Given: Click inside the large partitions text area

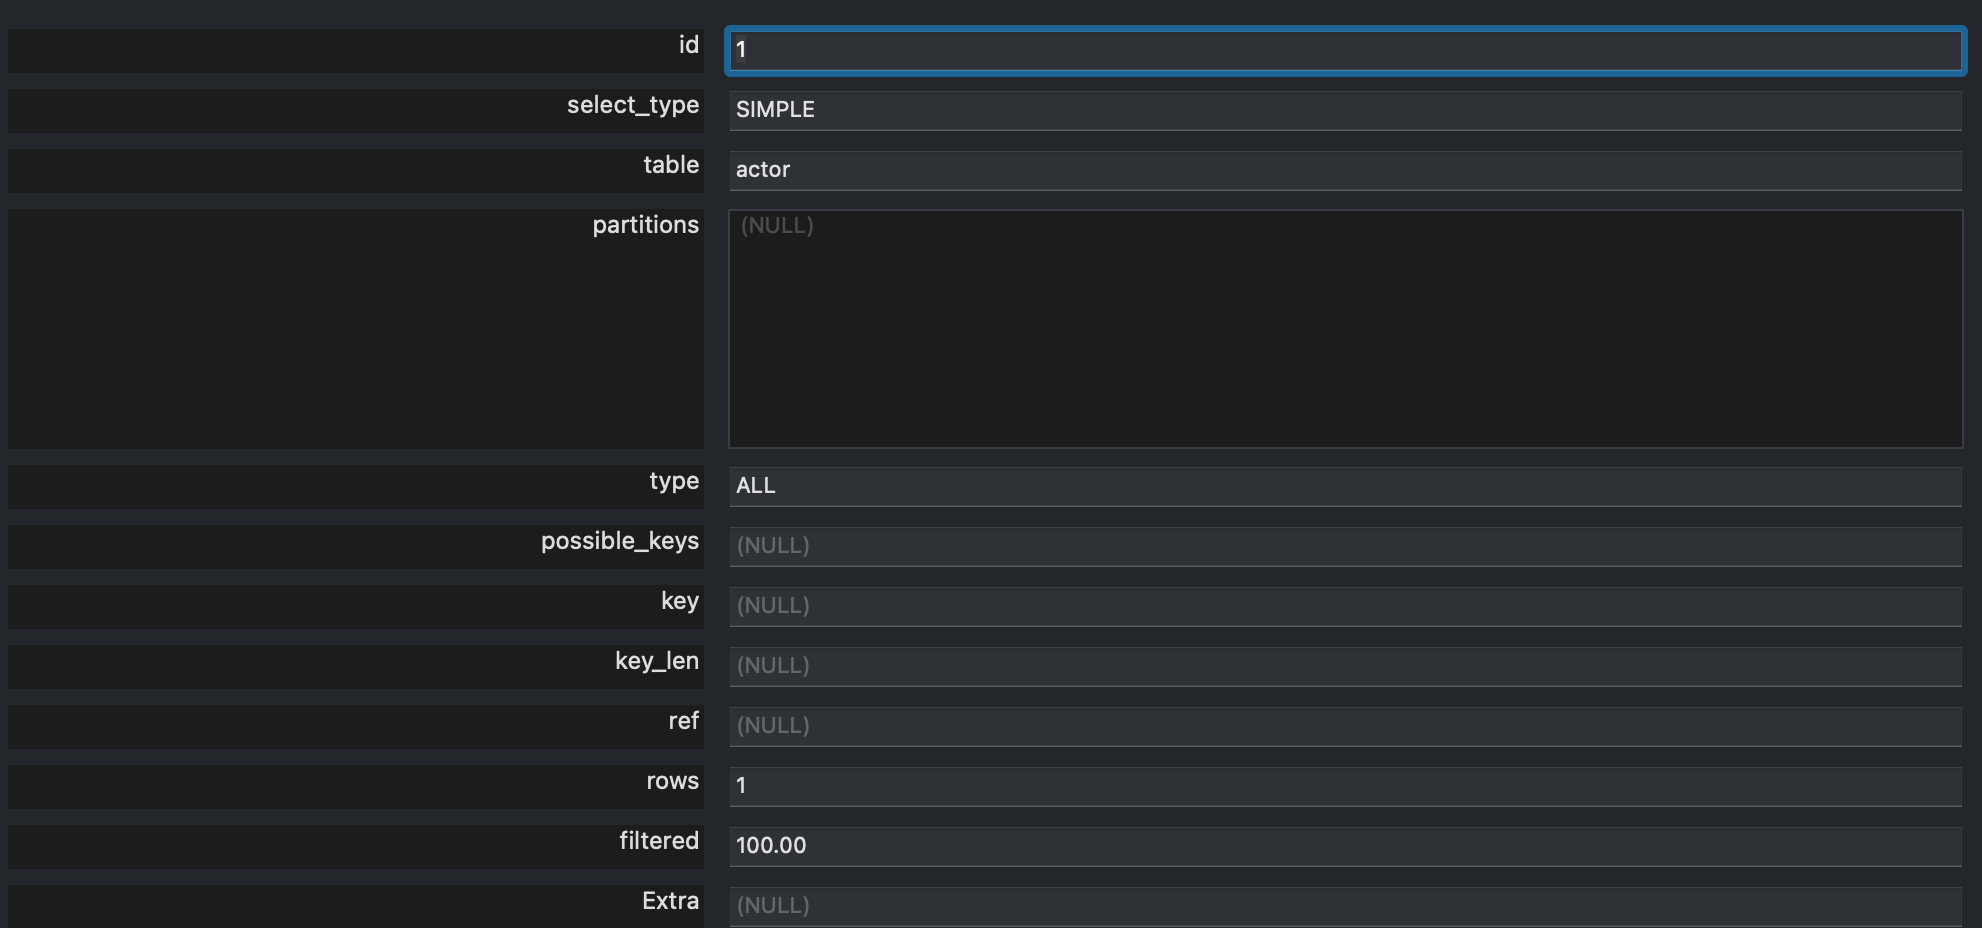Looking at the screenshot, I should point(1345,330).
